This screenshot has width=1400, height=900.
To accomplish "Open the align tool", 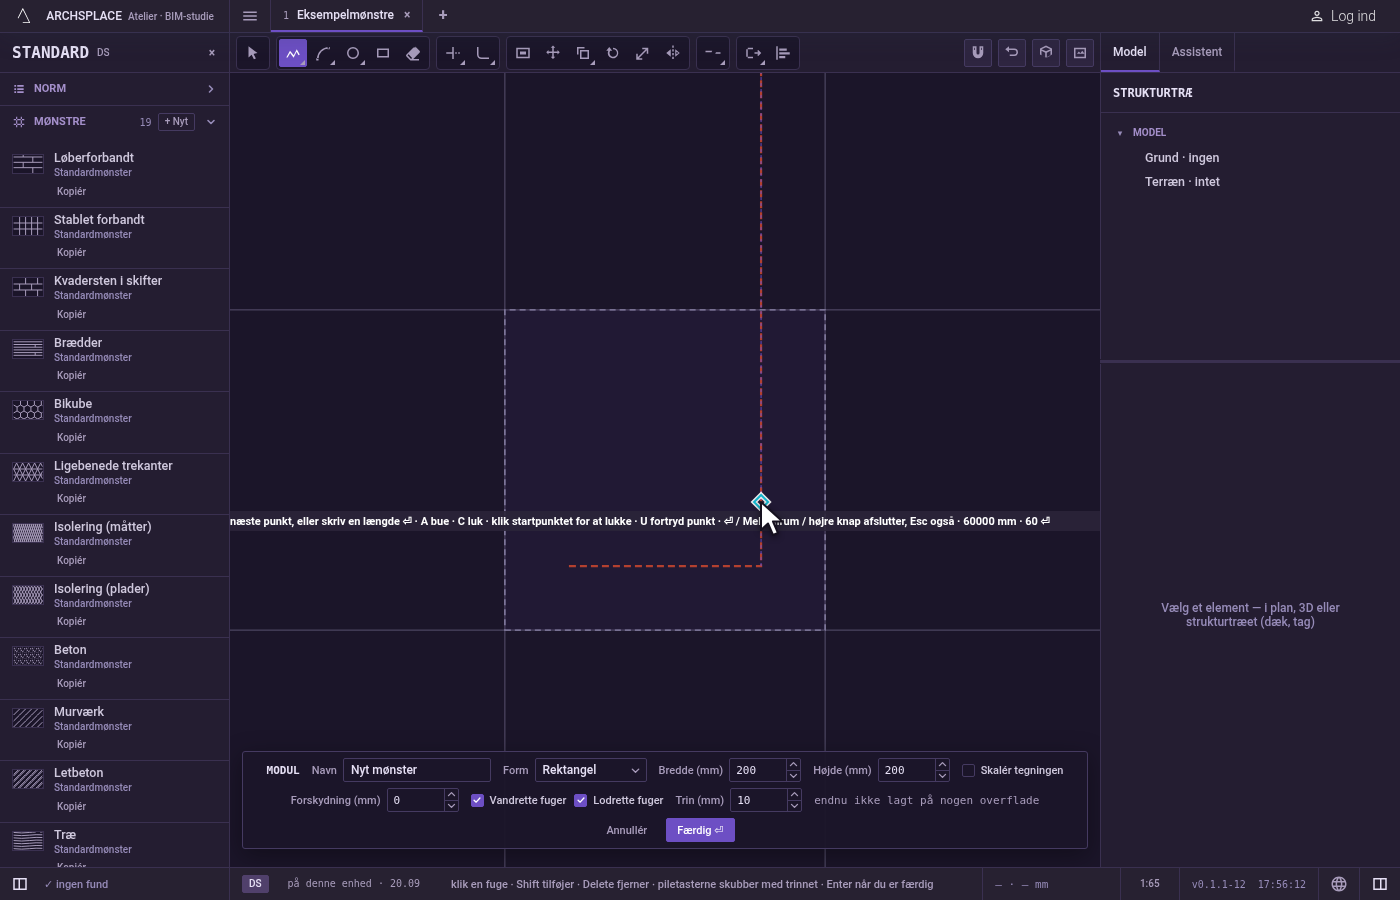I will click(x=783, y=53).
